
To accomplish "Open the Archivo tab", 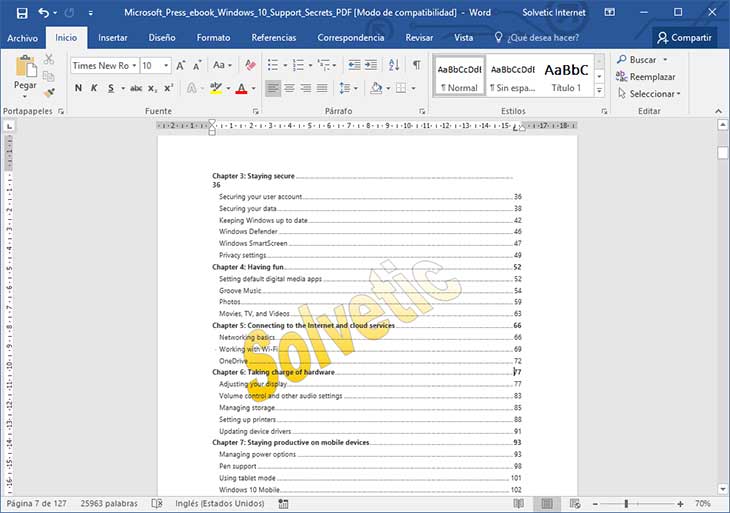I will 22,38.
